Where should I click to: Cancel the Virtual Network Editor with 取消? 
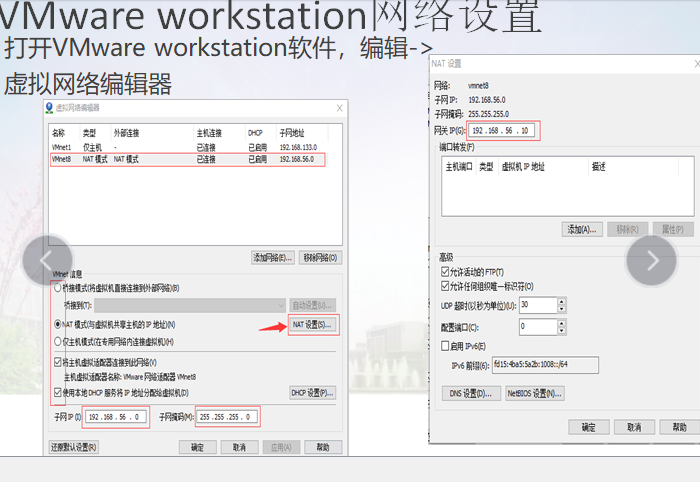point(240,447)
